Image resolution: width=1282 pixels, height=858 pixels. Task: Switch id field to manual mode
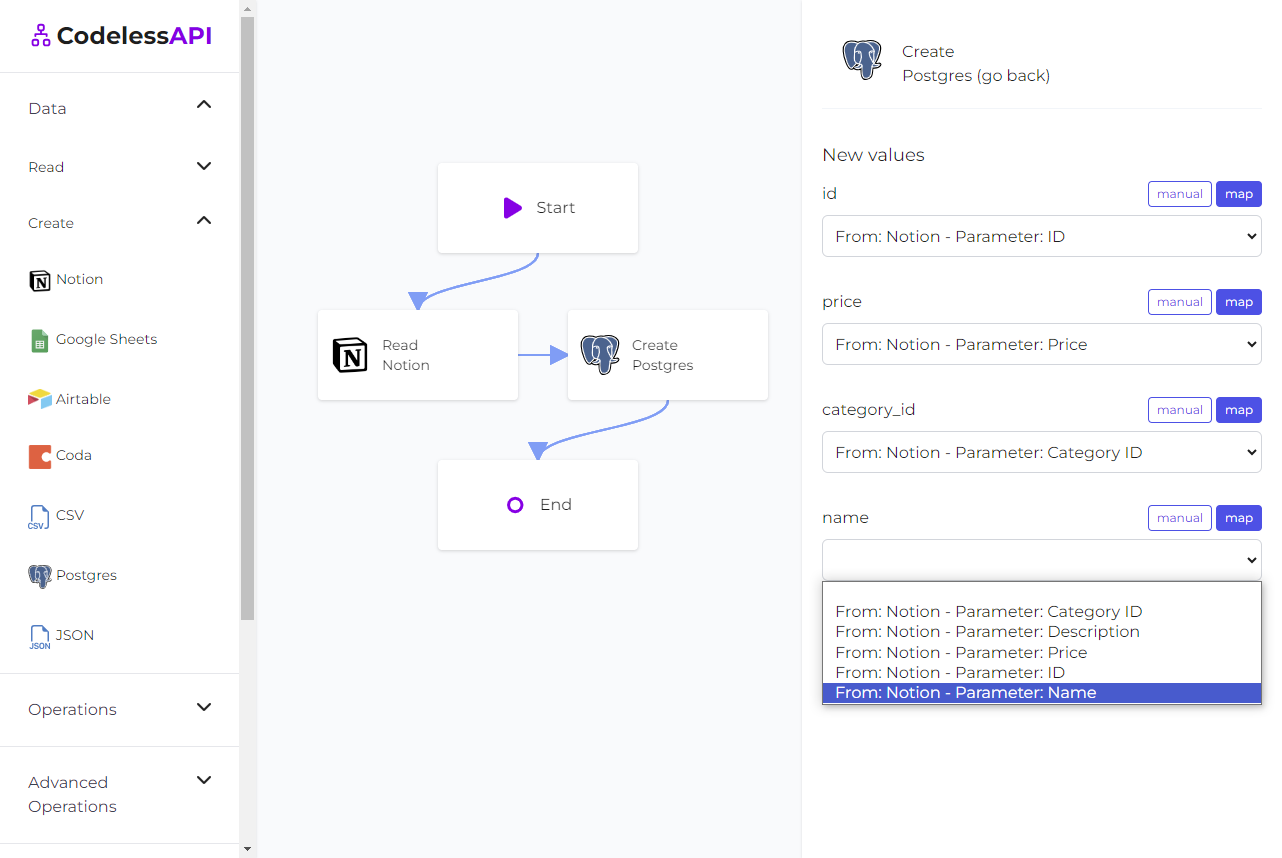(x=1180, y=194)
